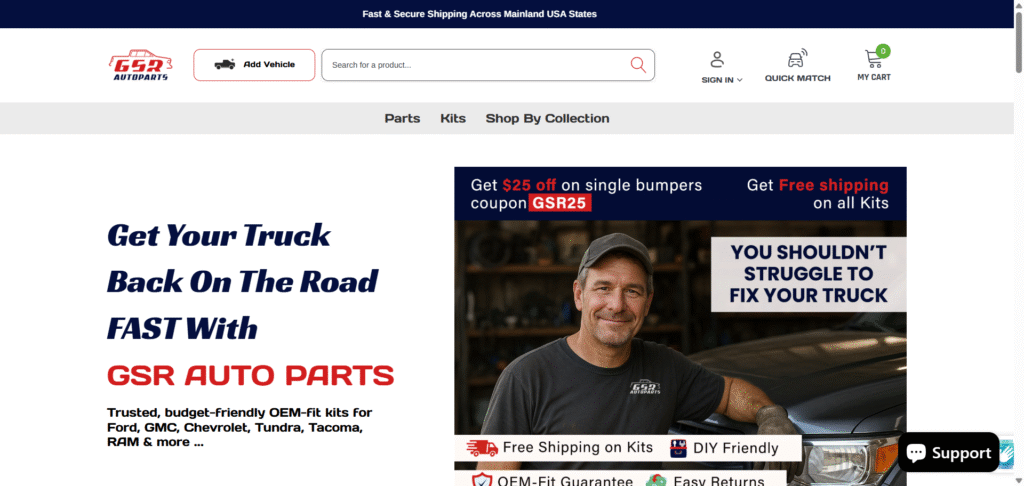Click the top shipping announcement bar
The width and height of the screenshot is (1024, 486).
[x=507, y=14]
